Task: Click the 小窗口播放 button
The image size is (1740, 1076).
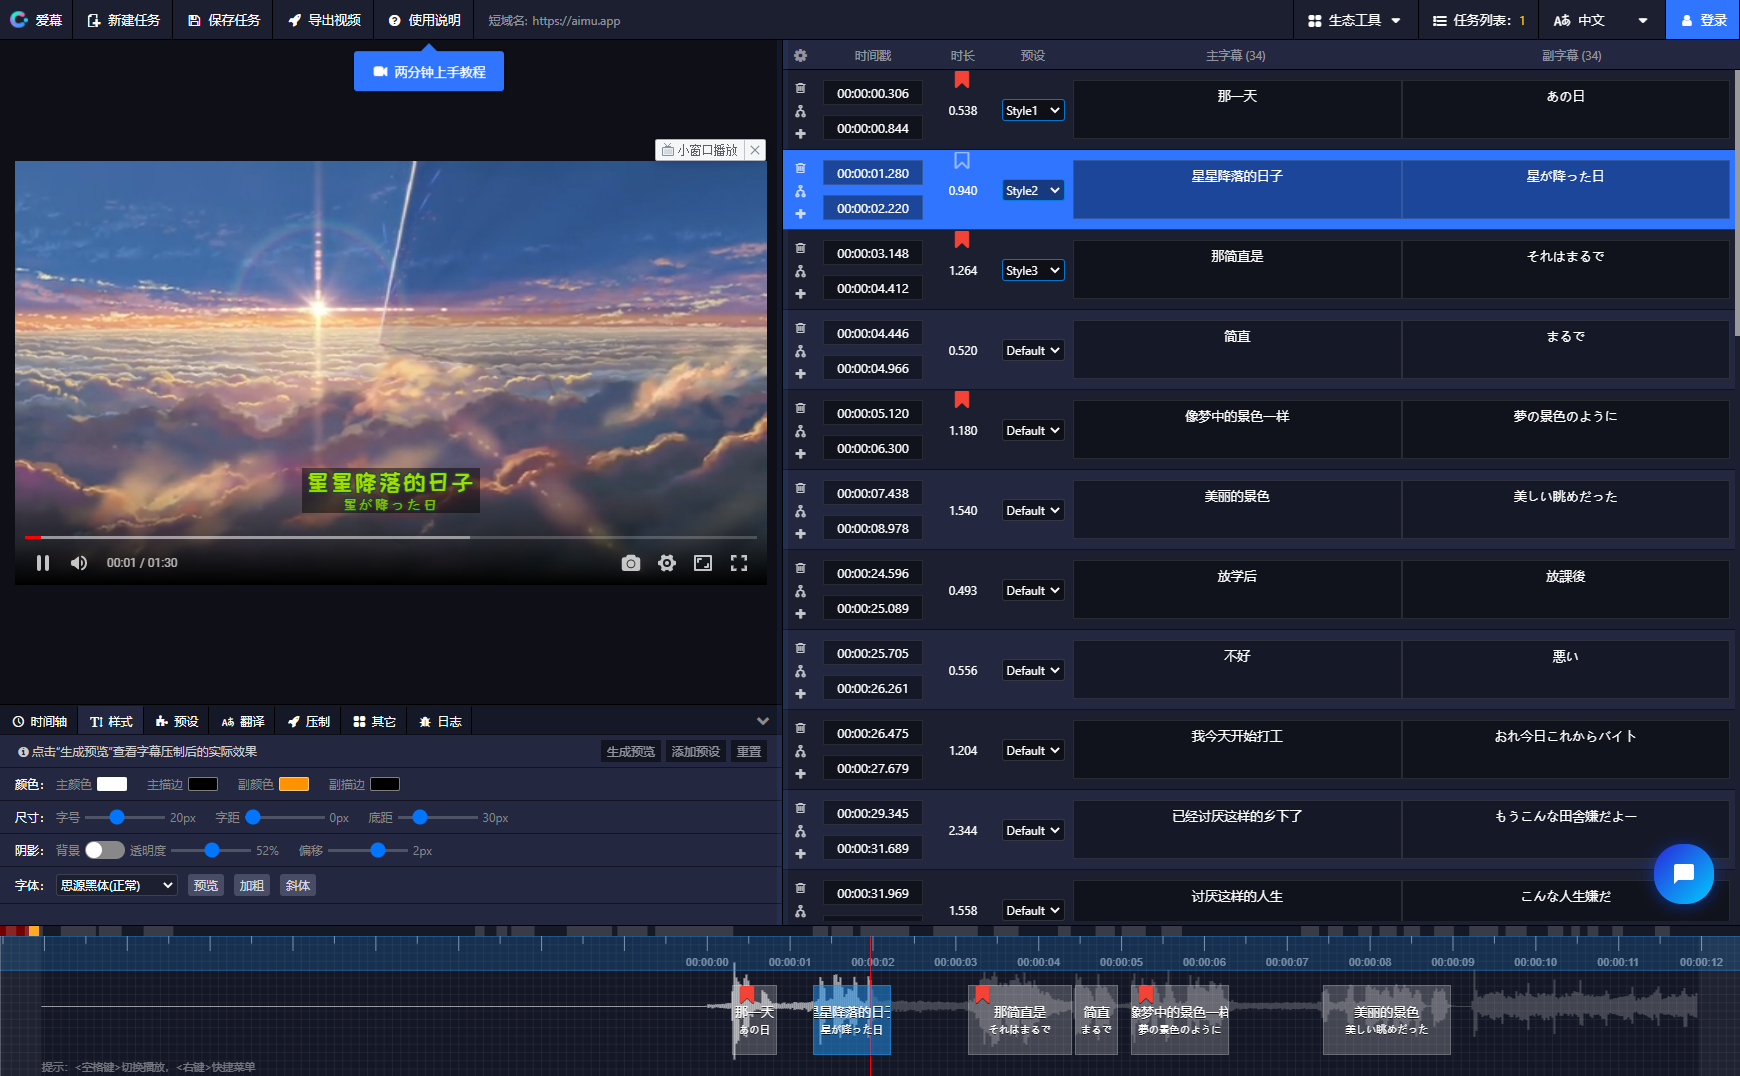Action: [x=700, y=150]
